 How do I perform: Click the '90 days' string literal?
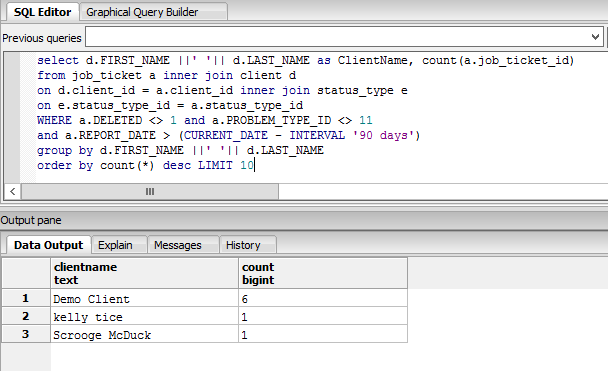(383, 136)
